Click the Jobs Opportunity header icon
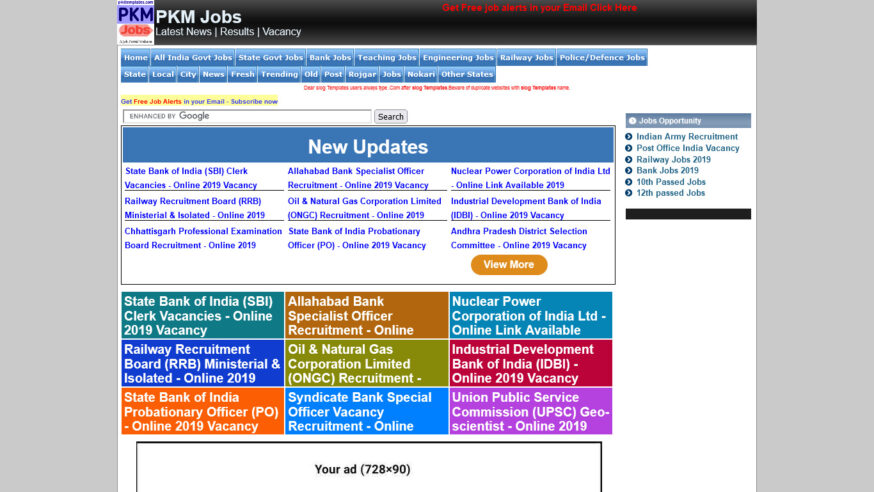Image resolution: width=874 pixels, height=492 pixels. coord(632,121)
